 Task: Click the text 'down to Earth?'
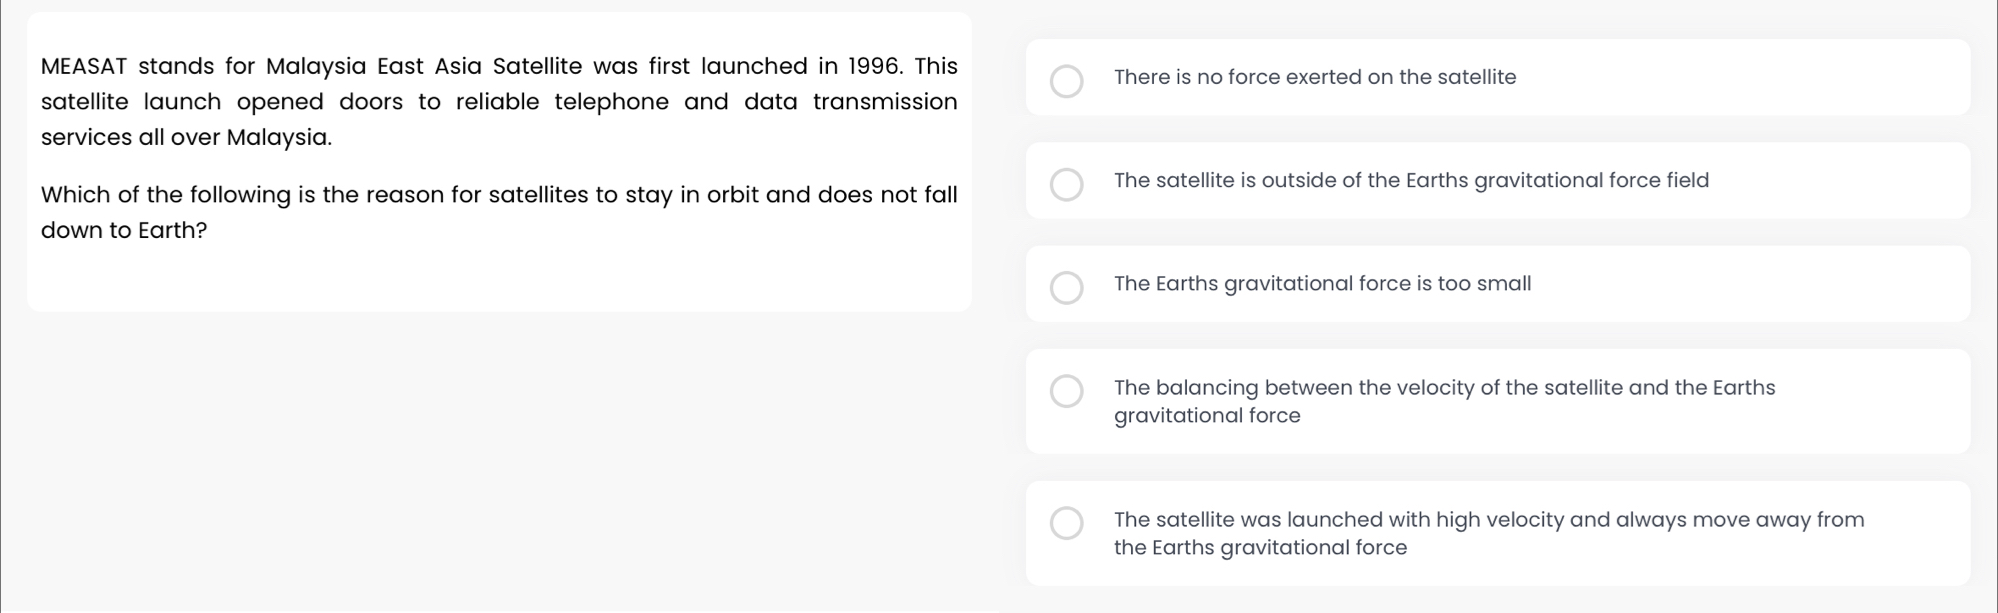tap(124, 230)
